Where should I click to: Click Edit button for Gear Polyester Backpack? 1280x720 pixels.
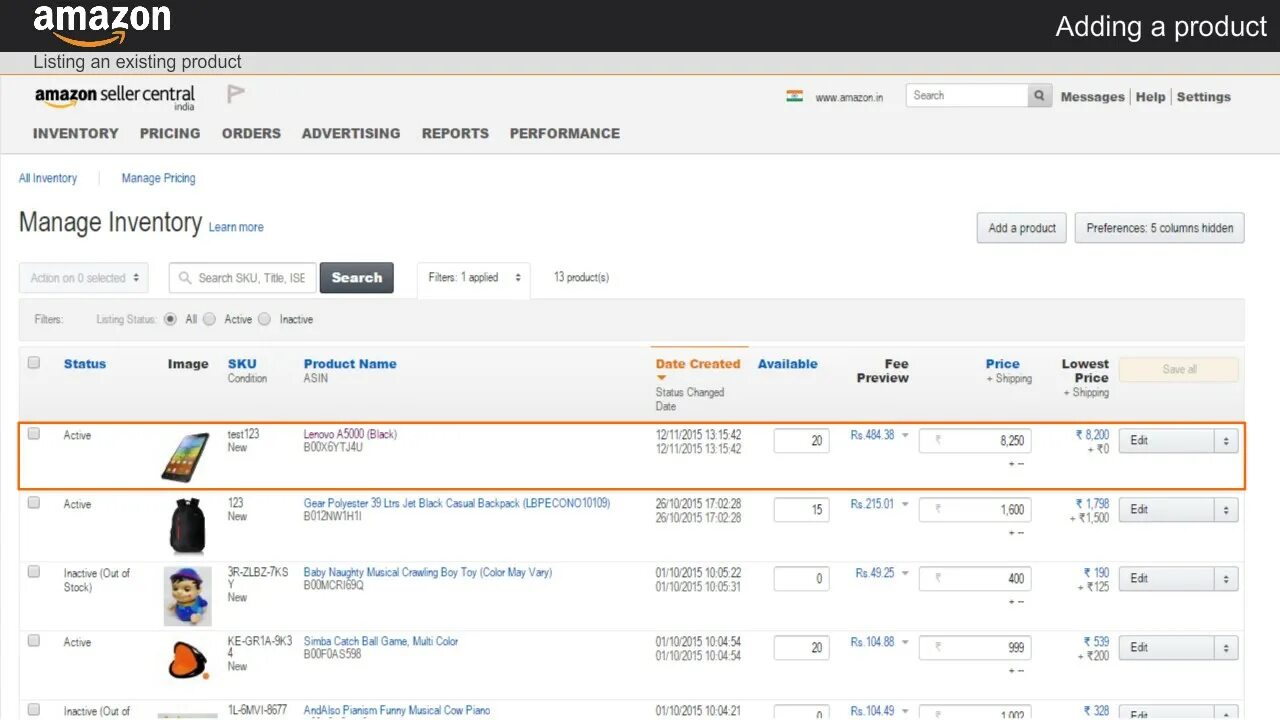pyautogui.click(x=1166, y=510)
